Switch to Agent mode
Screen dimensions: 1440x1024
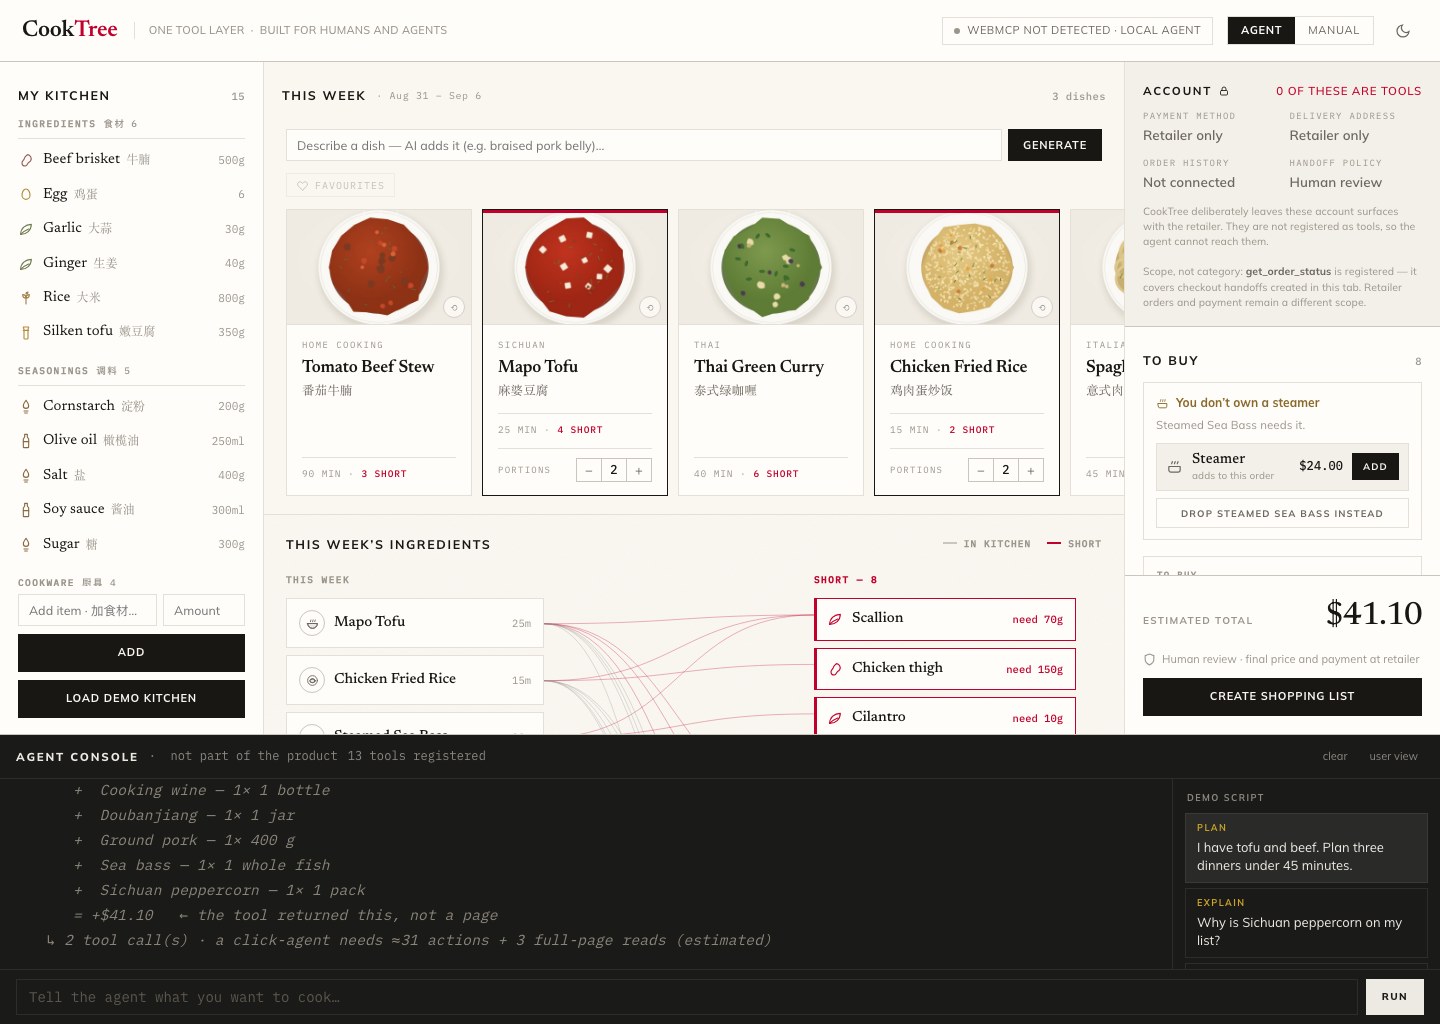coord(1261,30)
